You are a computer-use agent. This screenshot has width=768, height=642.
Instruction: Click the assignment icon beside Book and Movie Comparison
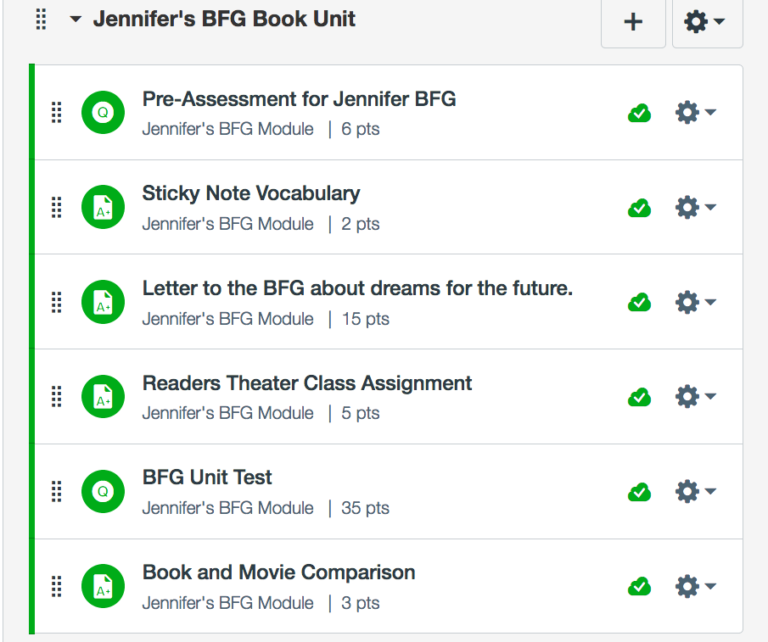103,586
